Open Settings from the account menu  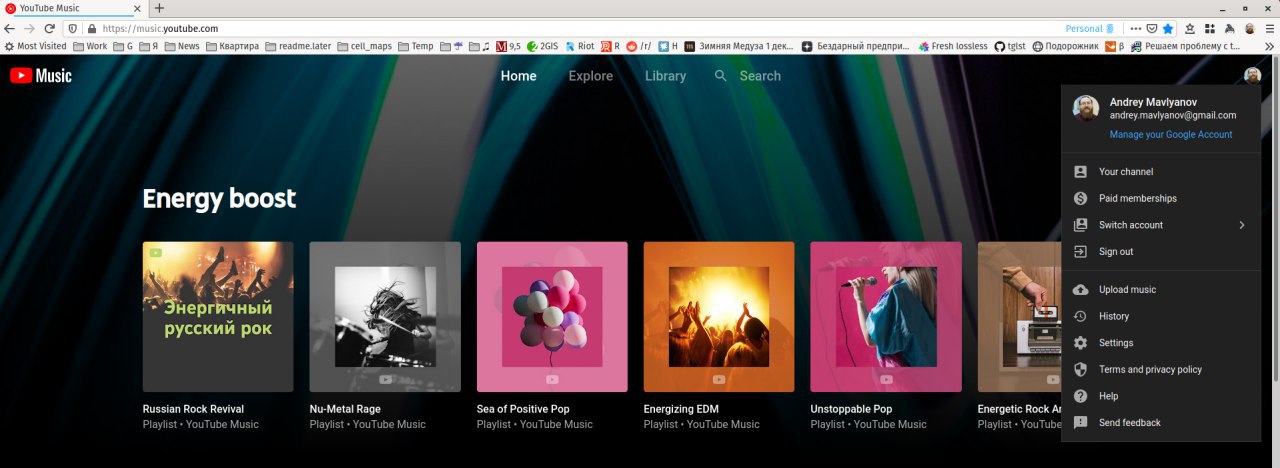click(x=1161, y=343)
